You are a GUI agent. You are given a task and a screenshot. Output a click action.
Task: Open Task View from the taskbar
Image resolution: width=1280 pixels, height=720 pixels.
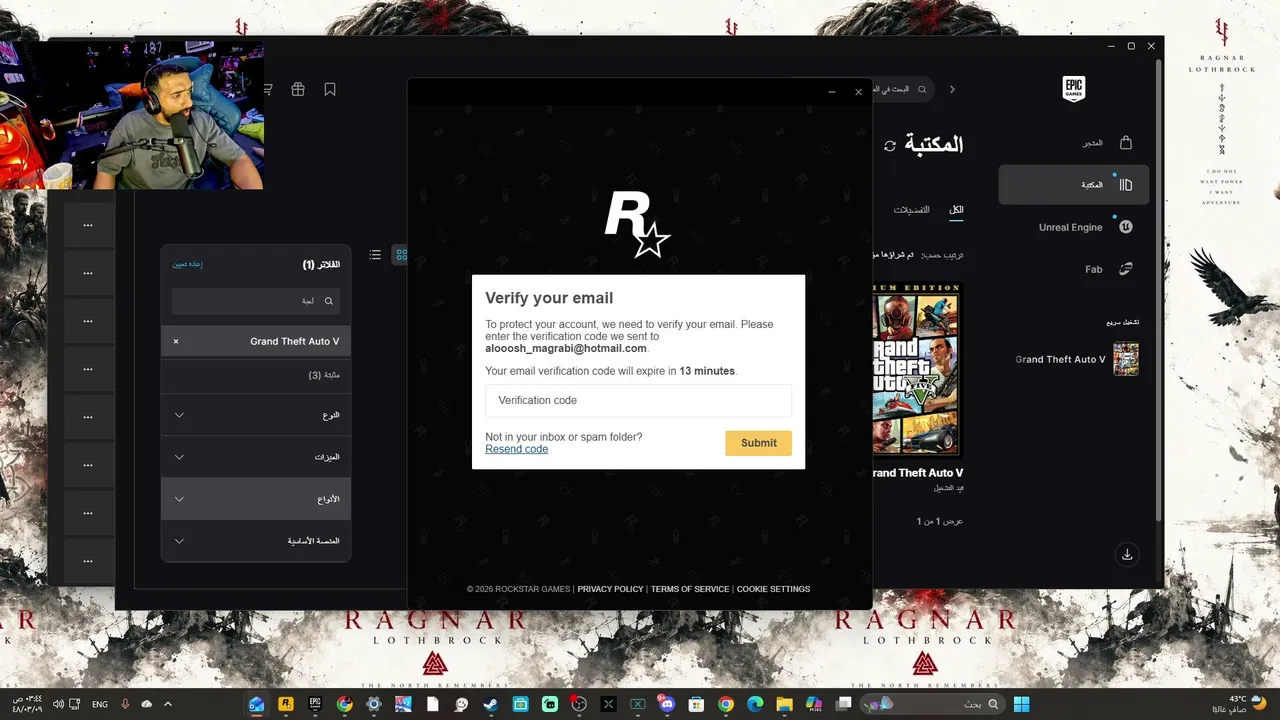point(844,704)
